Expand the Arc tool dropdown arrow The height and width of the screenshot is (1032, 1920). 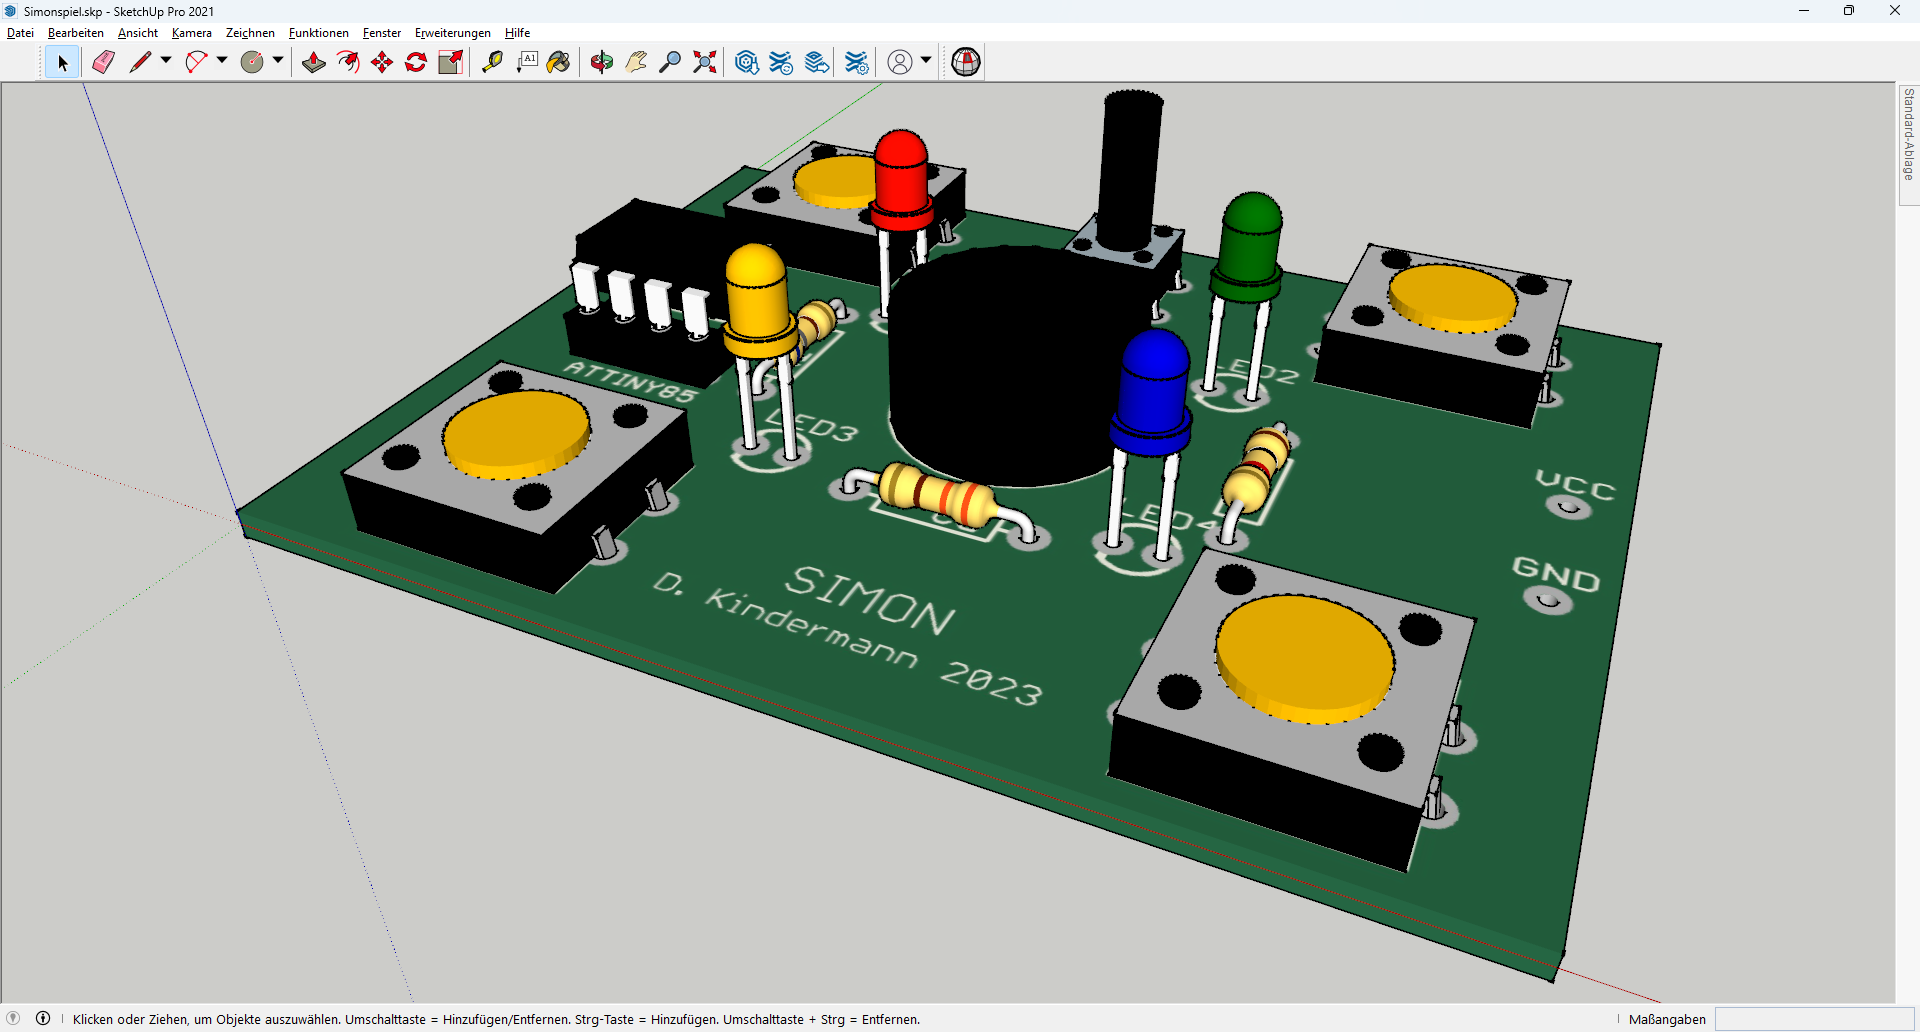click(222, 61)
